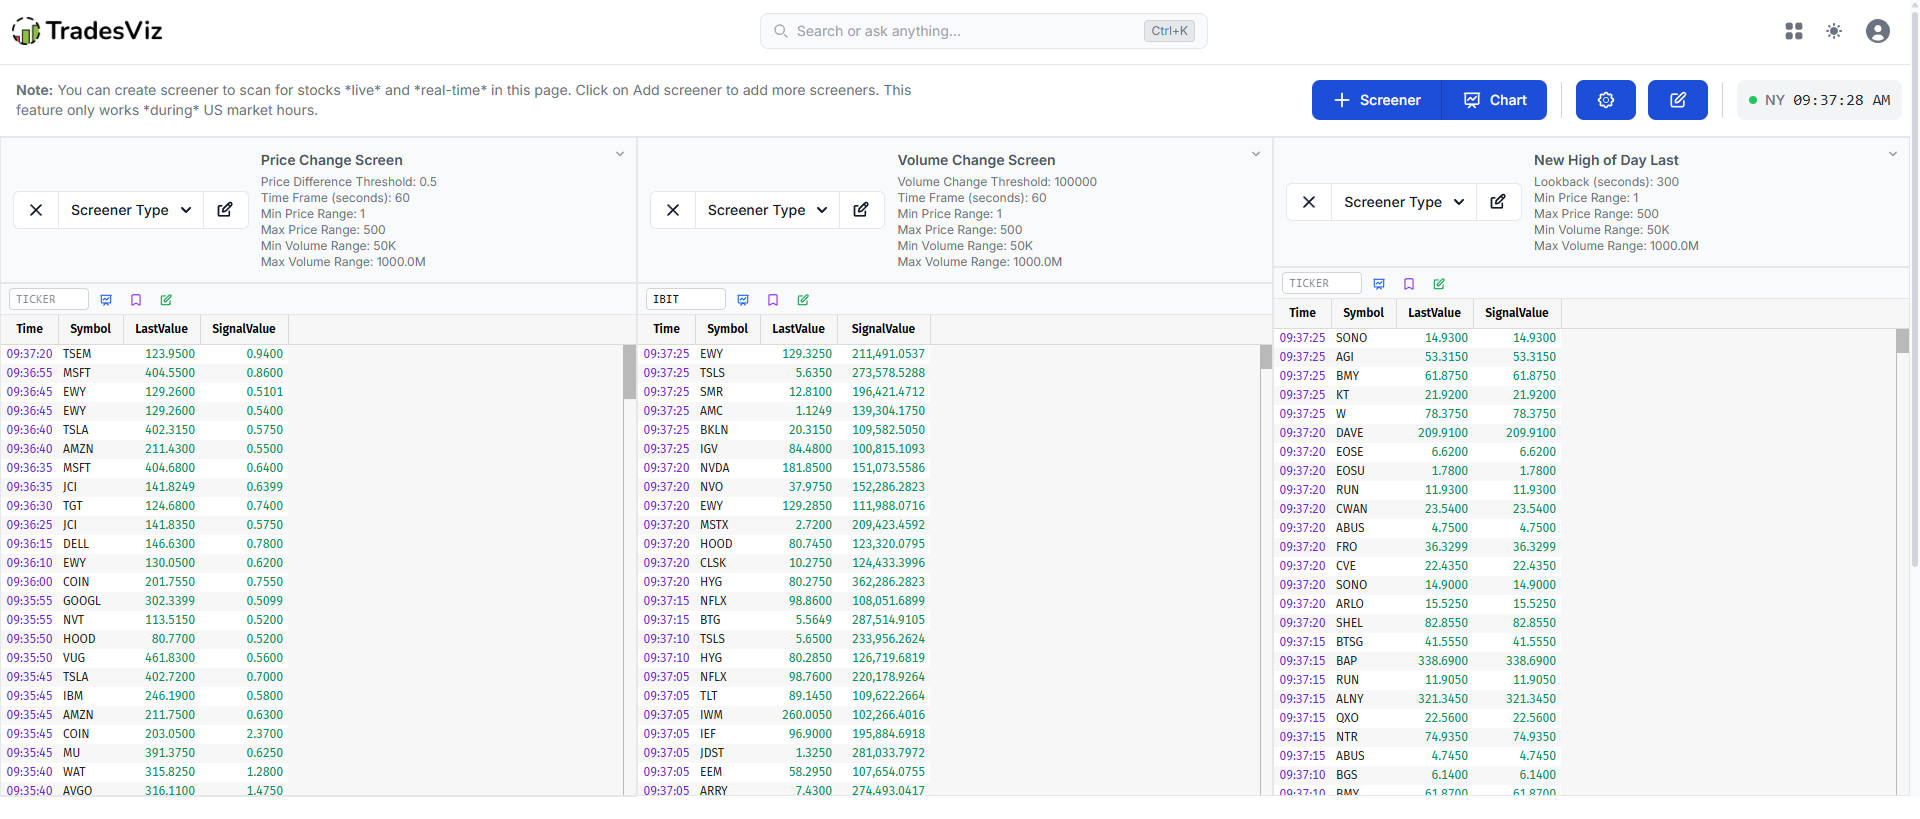This screenshot has height=819, width=1920.
Task: Select BKLN symbol in Volume Change table
Action: tap(714, 430)
